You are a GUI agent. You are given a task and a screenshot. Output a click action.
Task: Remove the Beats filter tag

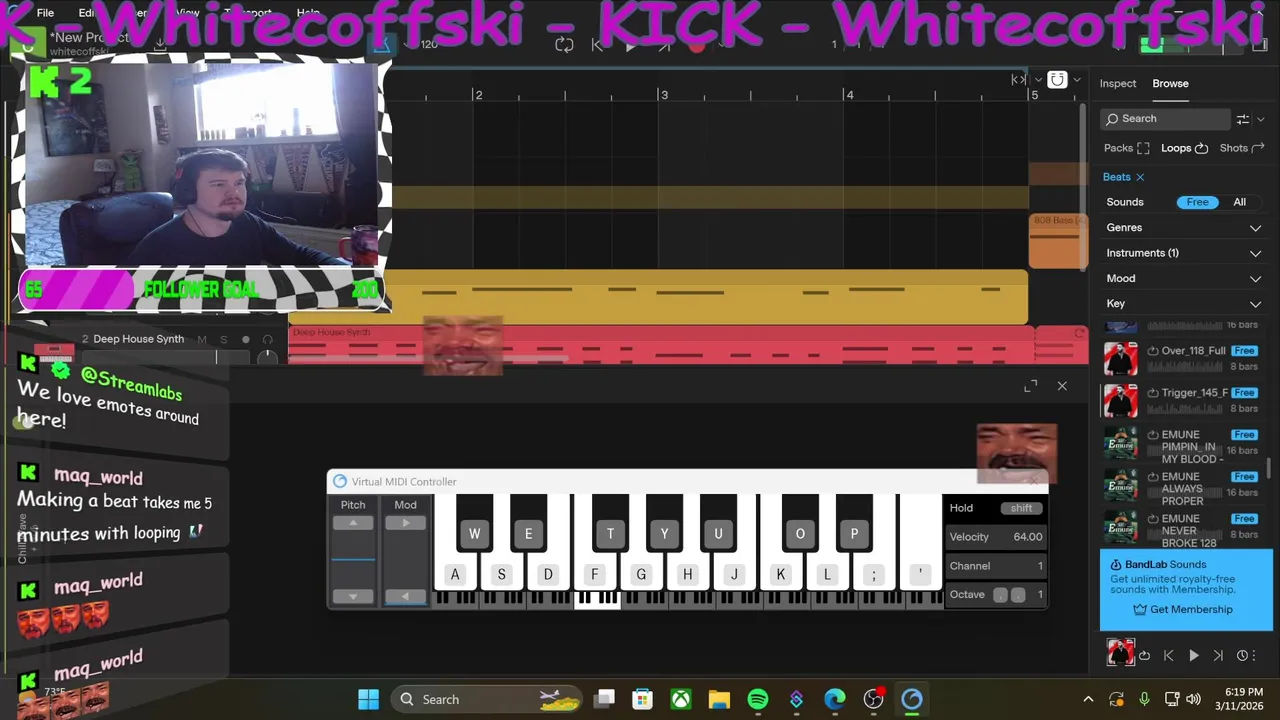coord(1140,177)
